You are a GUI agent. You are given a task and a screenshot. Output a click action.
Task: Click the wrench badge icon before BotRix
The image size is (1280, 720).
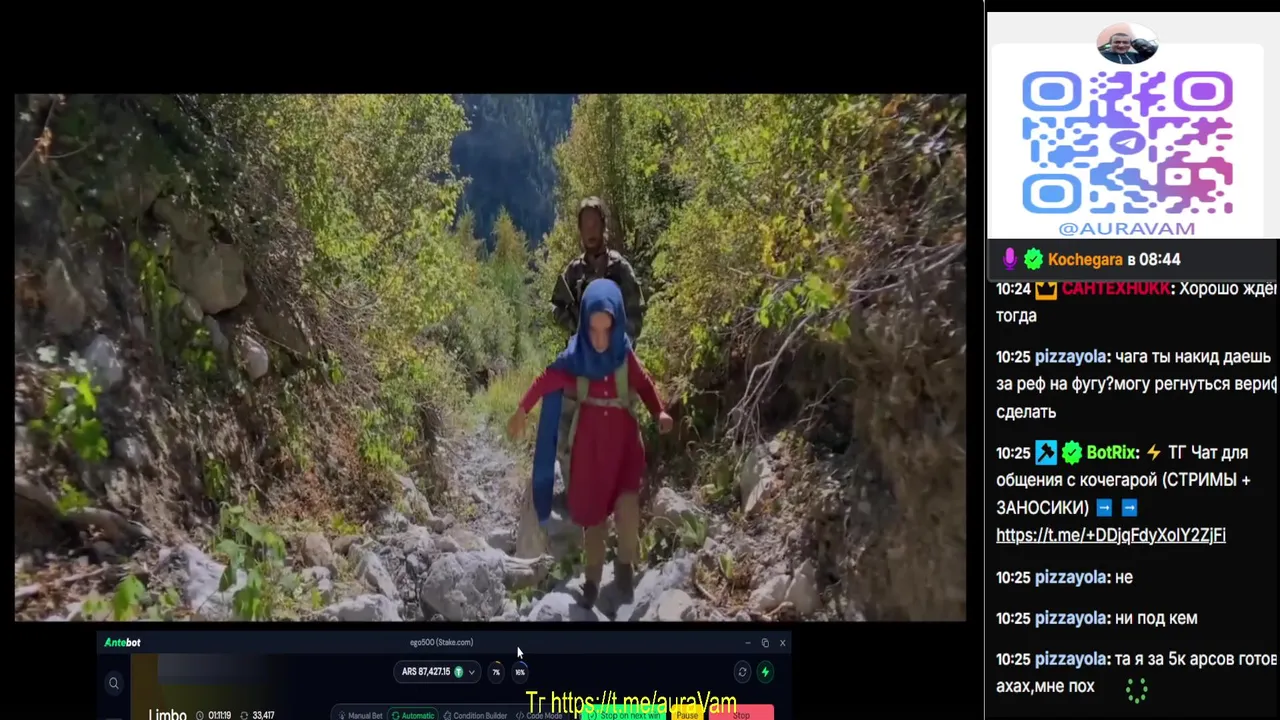[1045, 452]
